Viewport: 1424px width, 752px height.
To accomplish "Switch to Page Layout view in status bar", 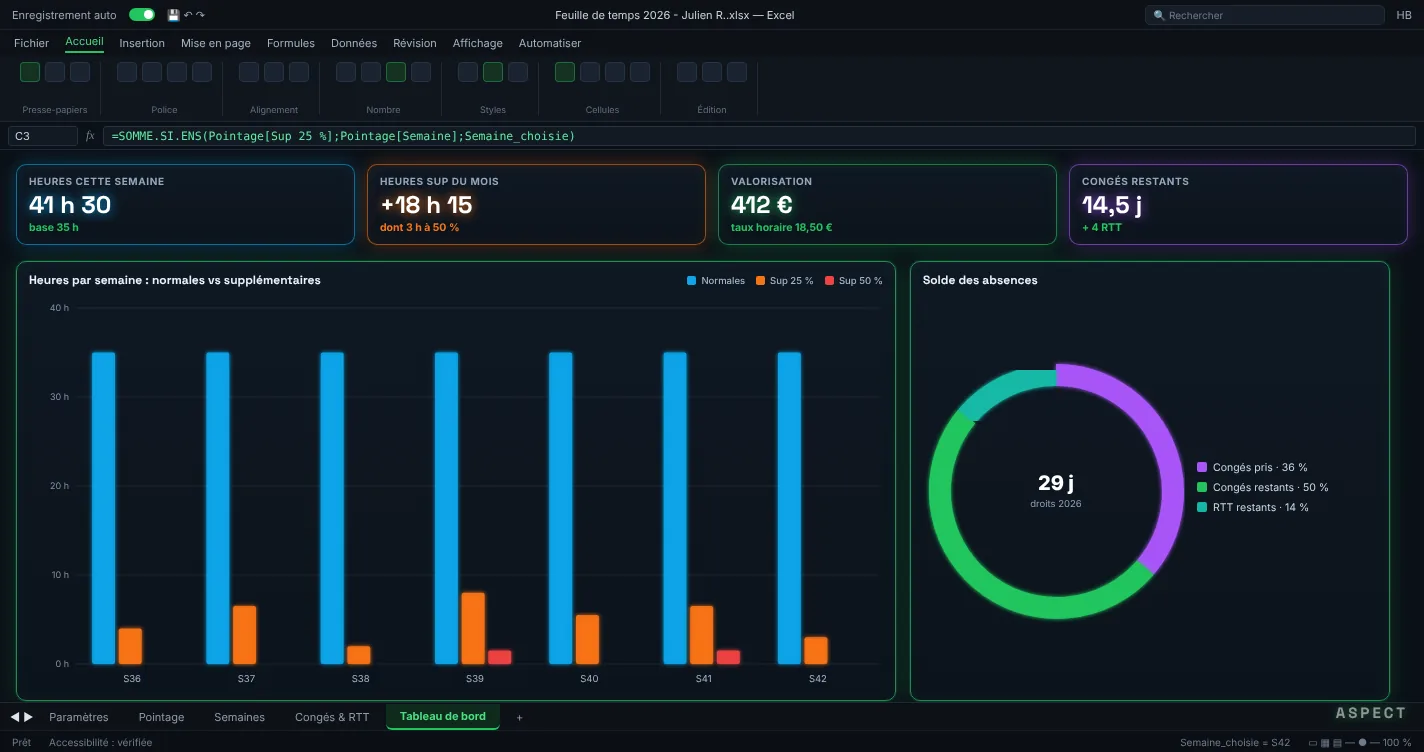I will point(1325,743).
